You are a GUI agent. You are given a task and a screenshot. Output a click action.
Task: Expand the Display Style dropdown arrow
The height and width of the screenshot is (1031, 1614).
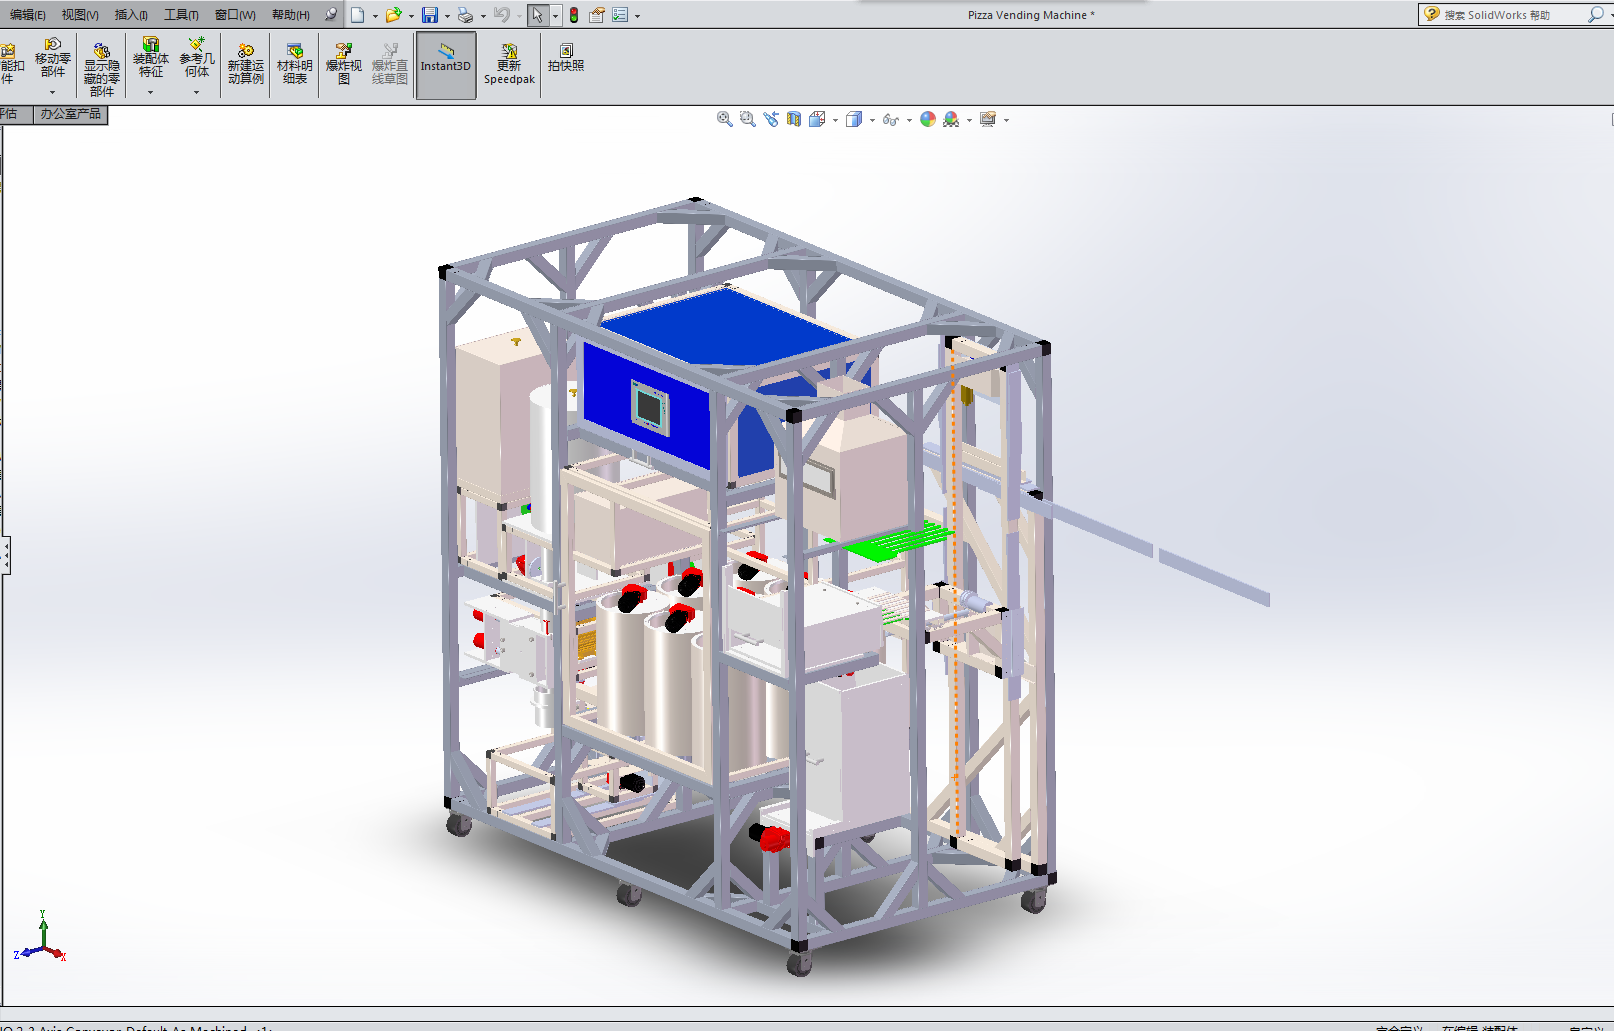click(872, 120)
